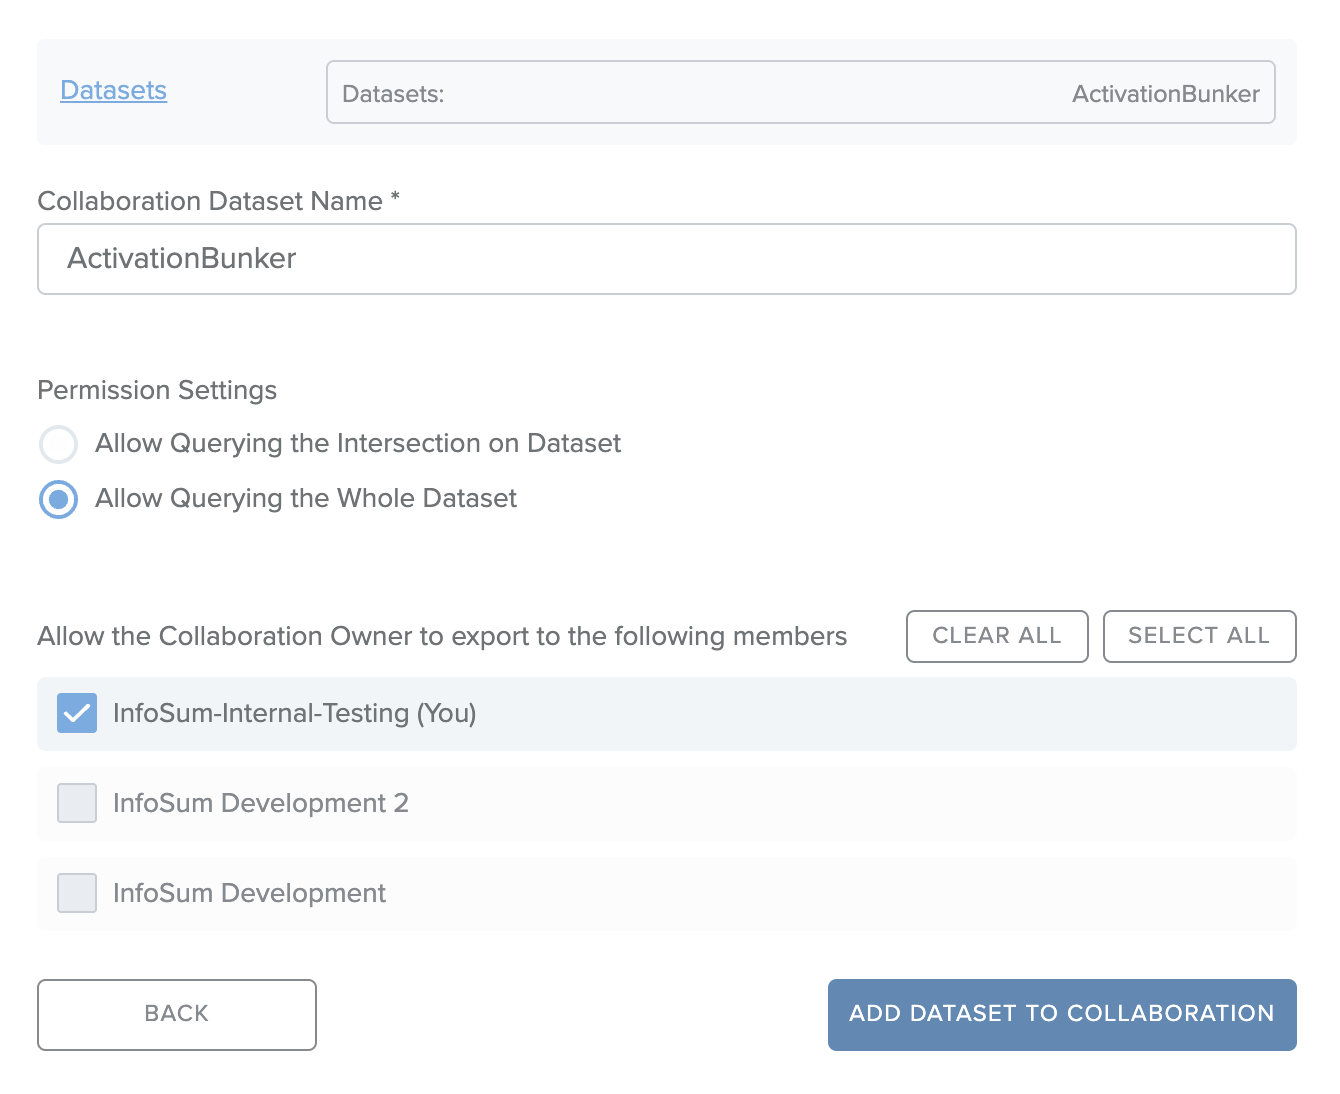The width and height of the screenshot is (1340, 1094).
Task: Open the Datasets breadcrumb link
Action: (113, 90)
